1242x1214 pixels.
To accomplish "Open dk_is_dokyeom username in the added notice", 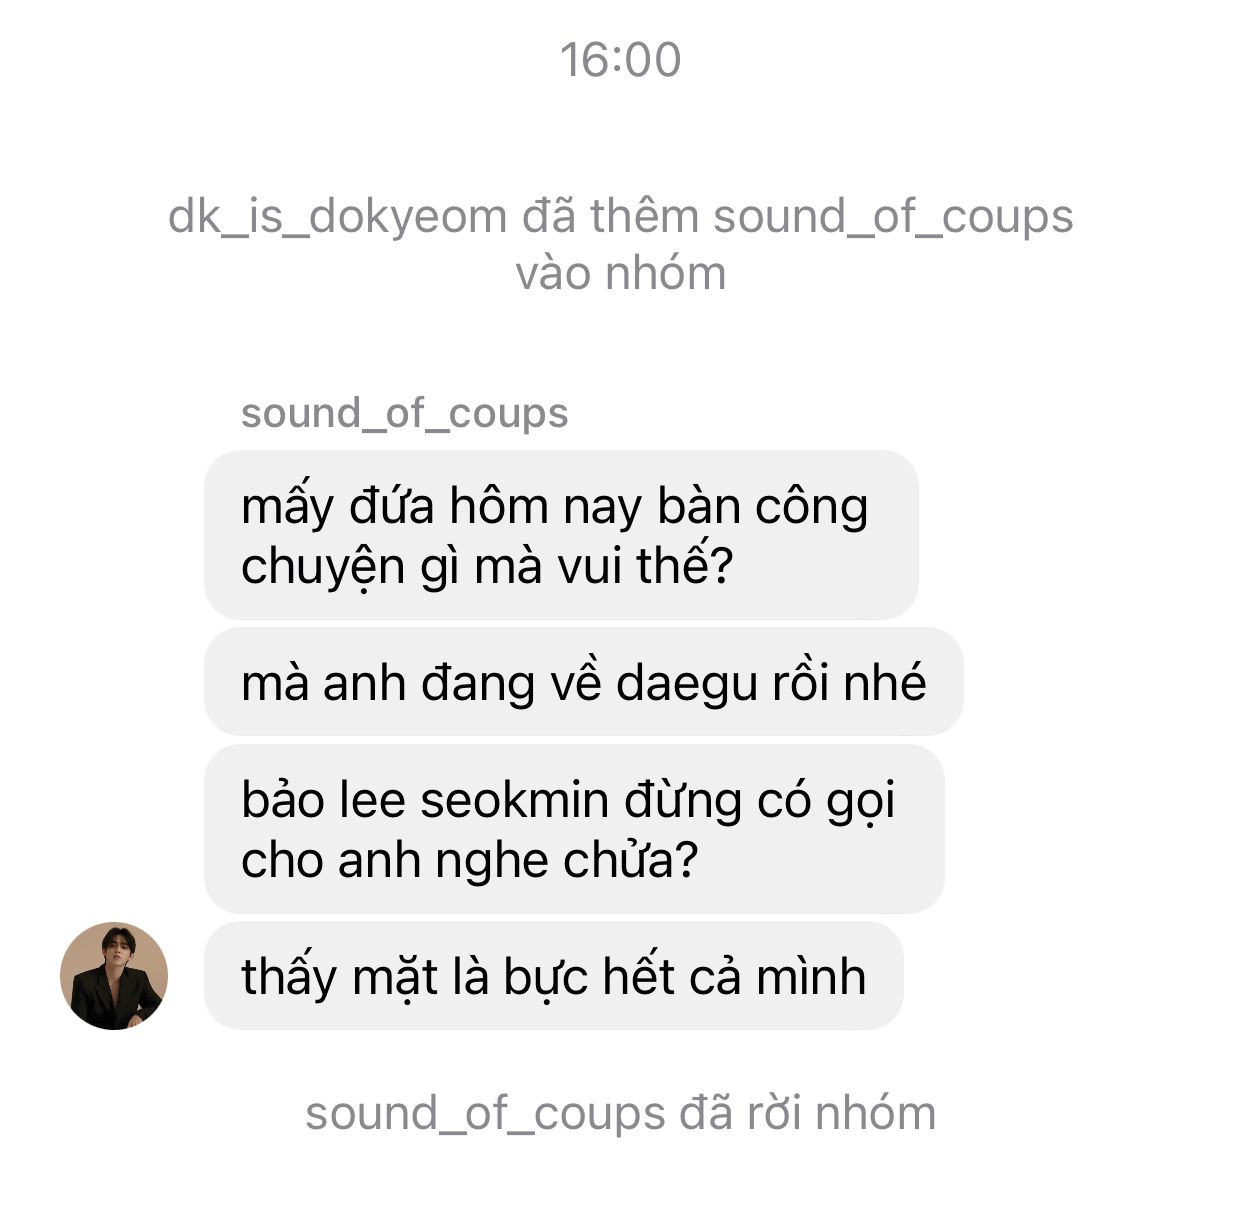I will (x=338, y=217).
